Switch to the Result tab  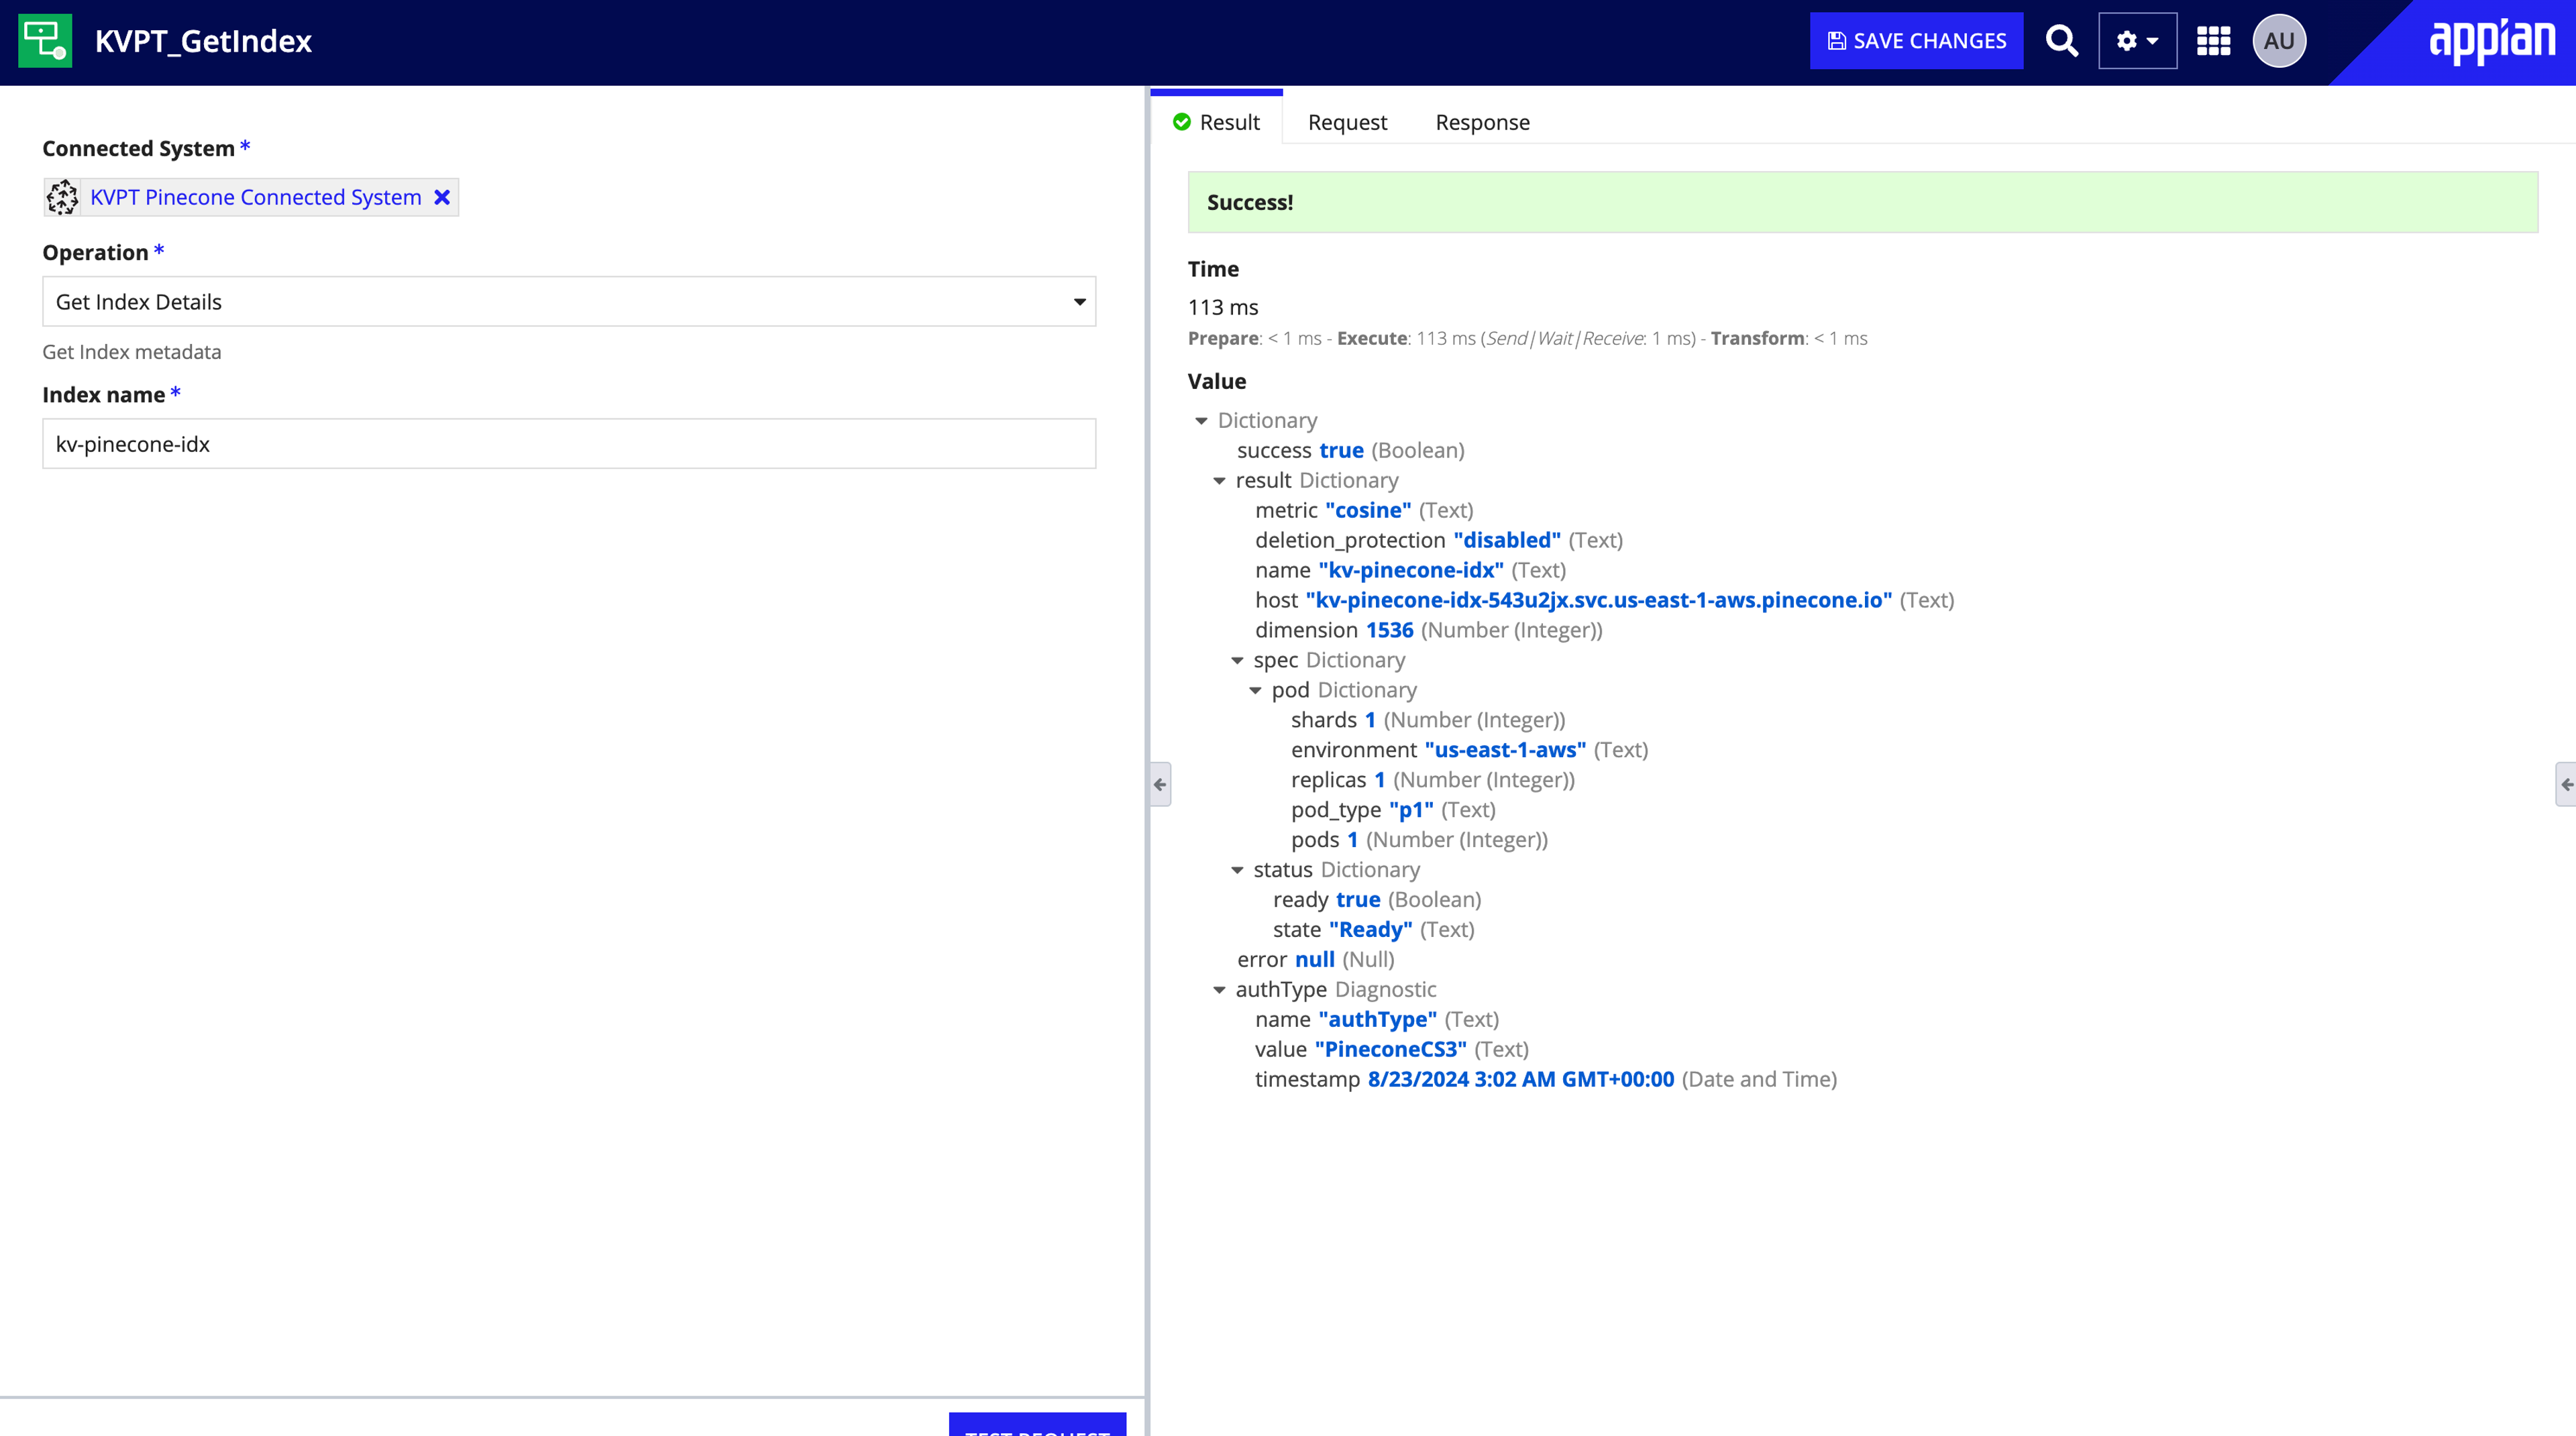(1216, 122)
